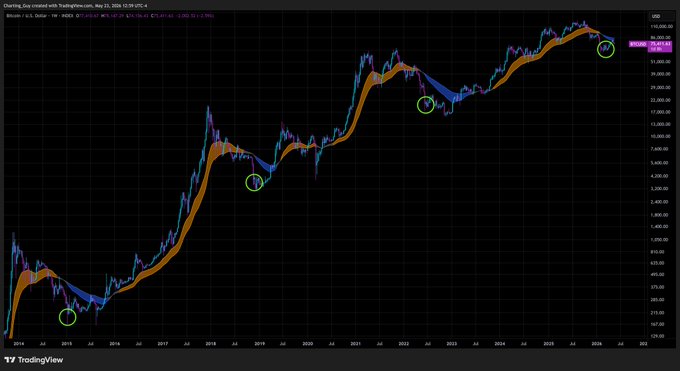680x371 pixels.
Task: Click the 2015 label on time axis
Action: [66, 344]
